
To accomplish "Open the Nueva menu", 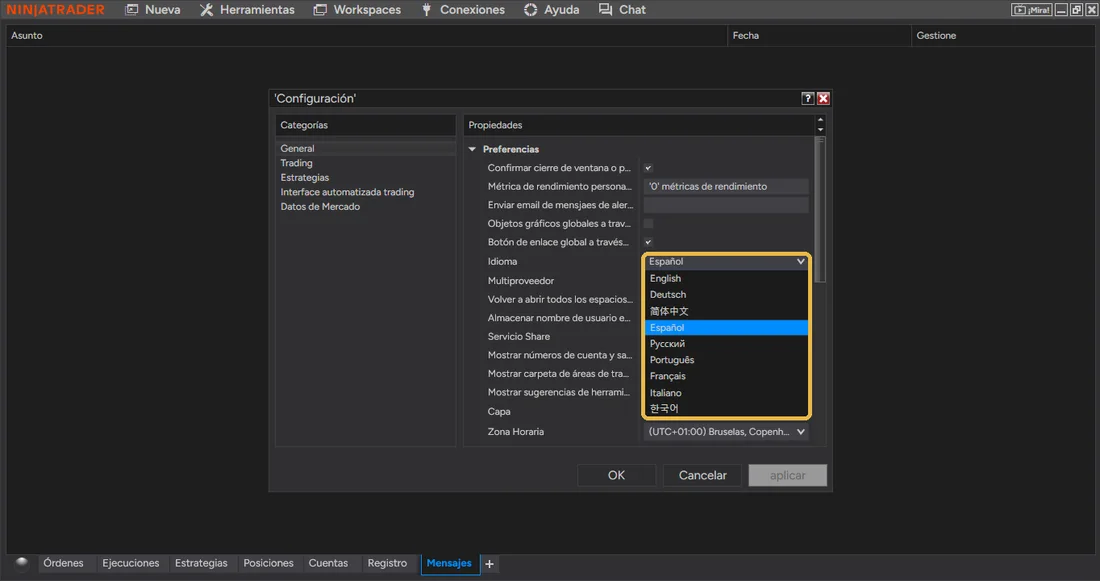I will (152, 10).
